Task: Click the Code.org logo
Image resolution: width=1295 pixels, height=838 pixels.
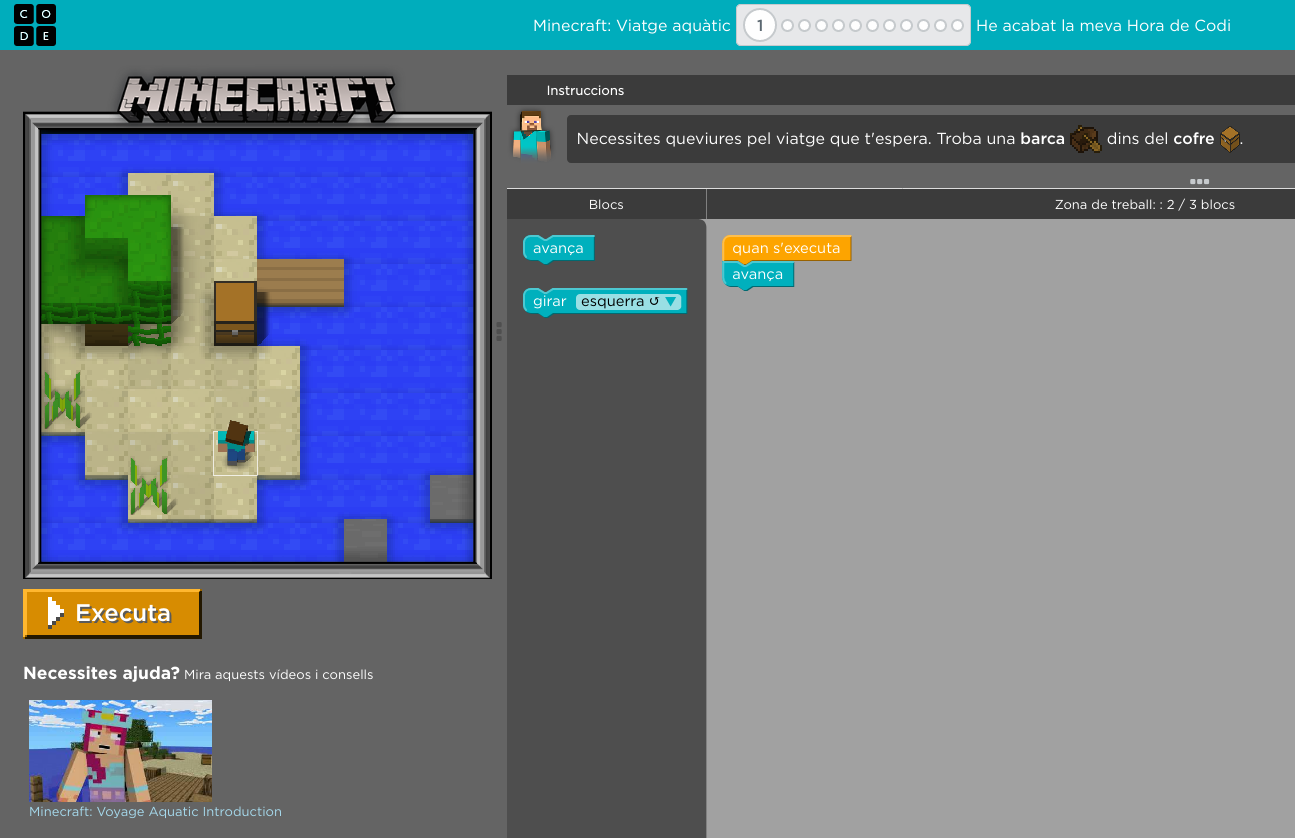Action: click(35, 25)
